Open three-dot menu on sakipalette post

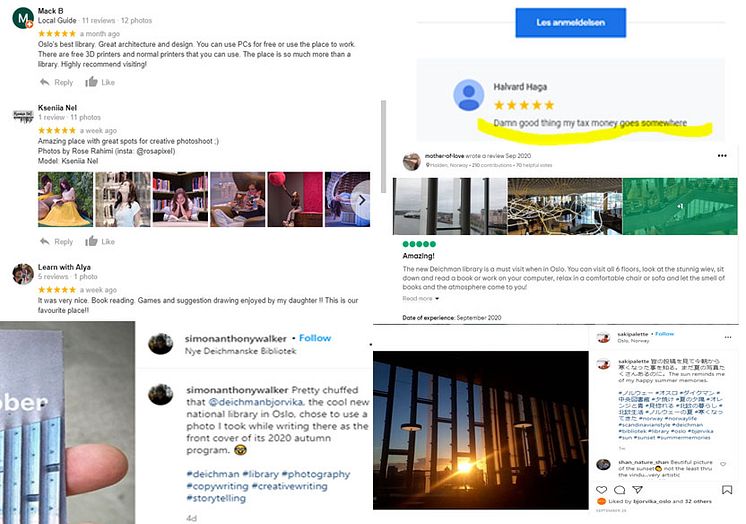pyautogui.click(x=728, y=337)
